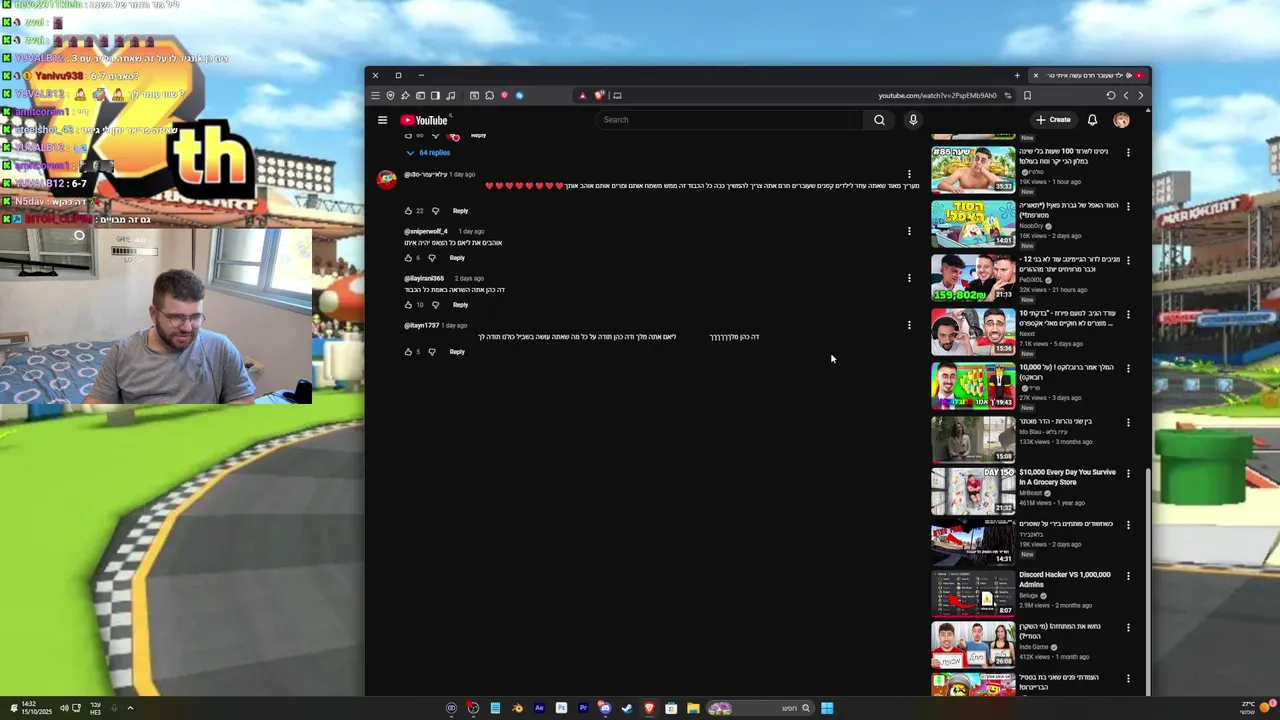Open the Brave shields lion icon in address bar
Screen dimensions: 1280x720
pyautogui.click(x=598, y=96)
